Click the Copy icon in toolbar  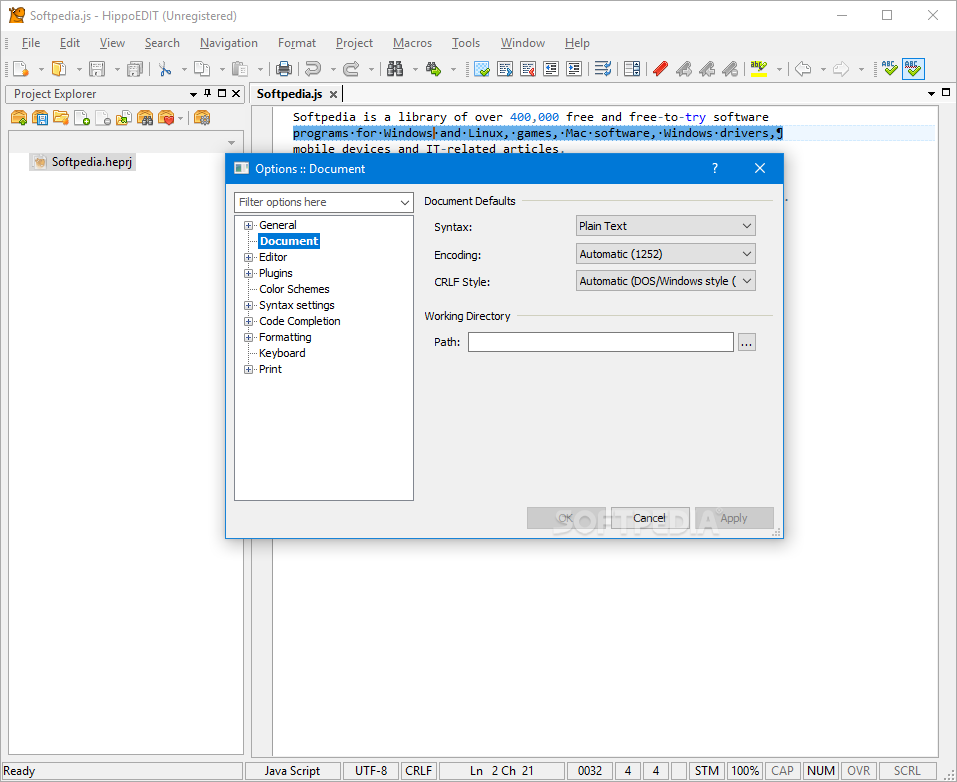[202, 69]
